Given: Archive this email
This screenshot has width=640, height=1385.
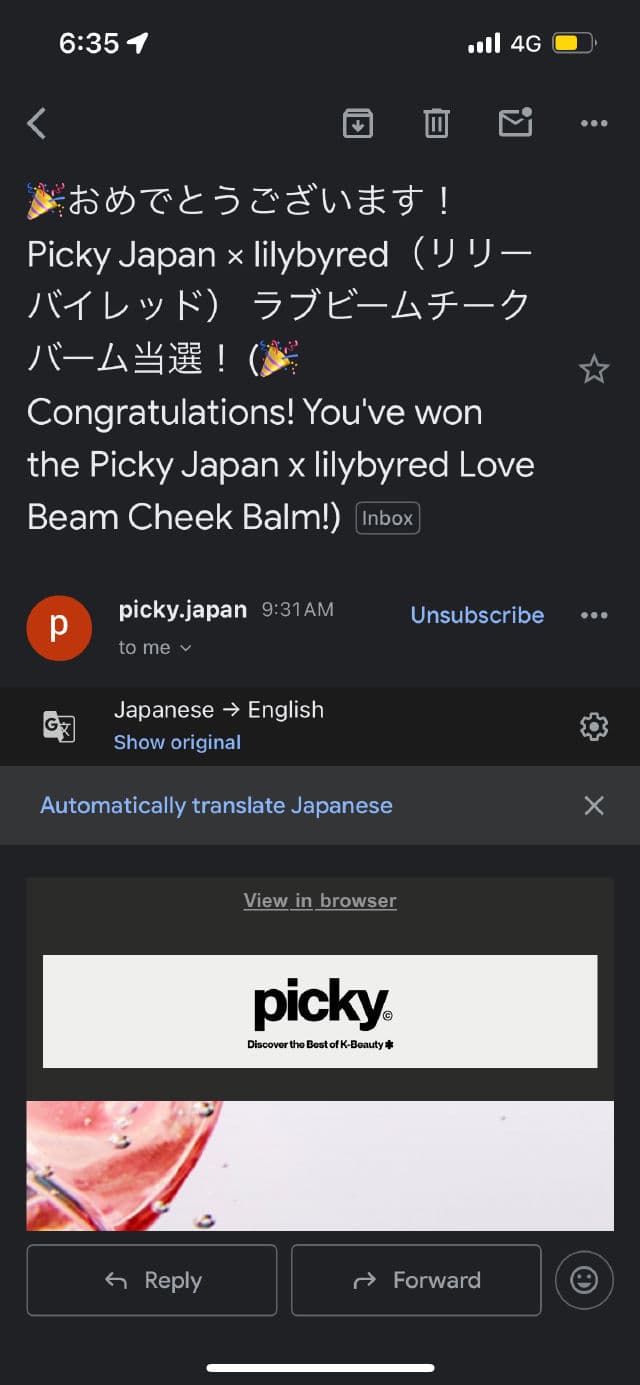Looking at the screenshot, I should click(358, 124).
